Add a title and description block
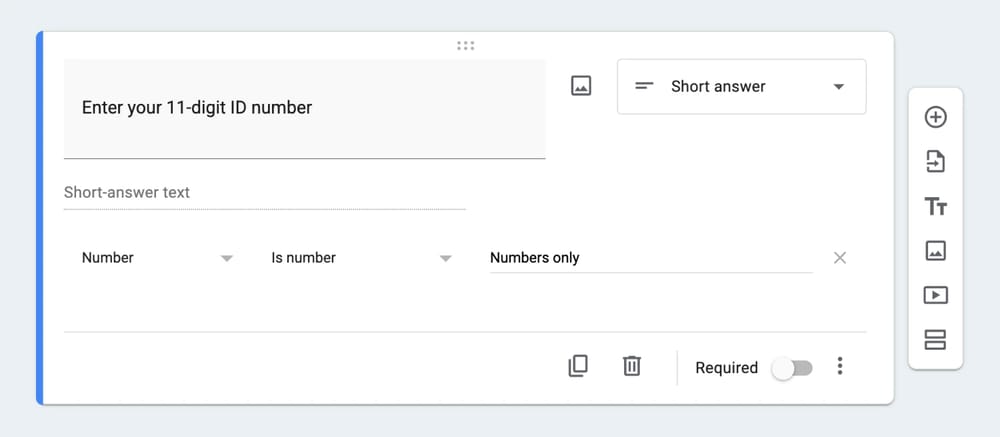This screenshot has width=1000, height=437. coord(935,206)
